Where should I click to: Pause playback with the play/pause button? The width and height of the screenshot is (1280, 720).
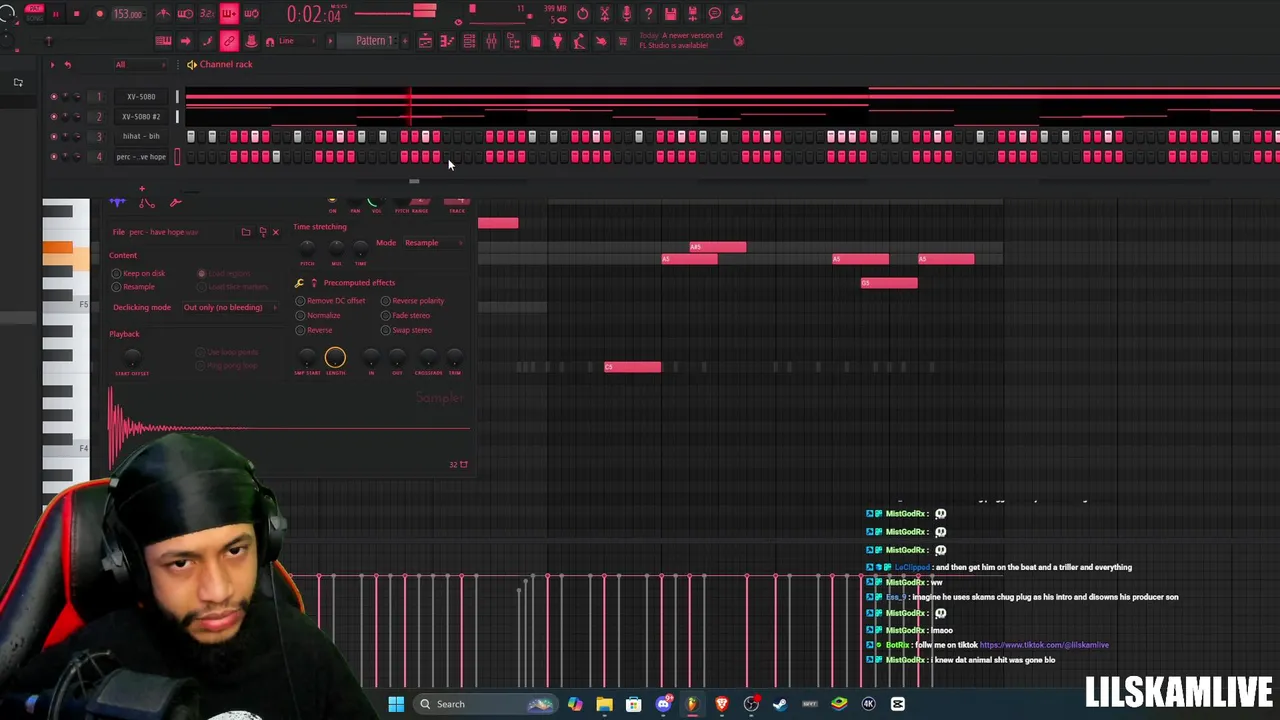[x=56, y=14]
